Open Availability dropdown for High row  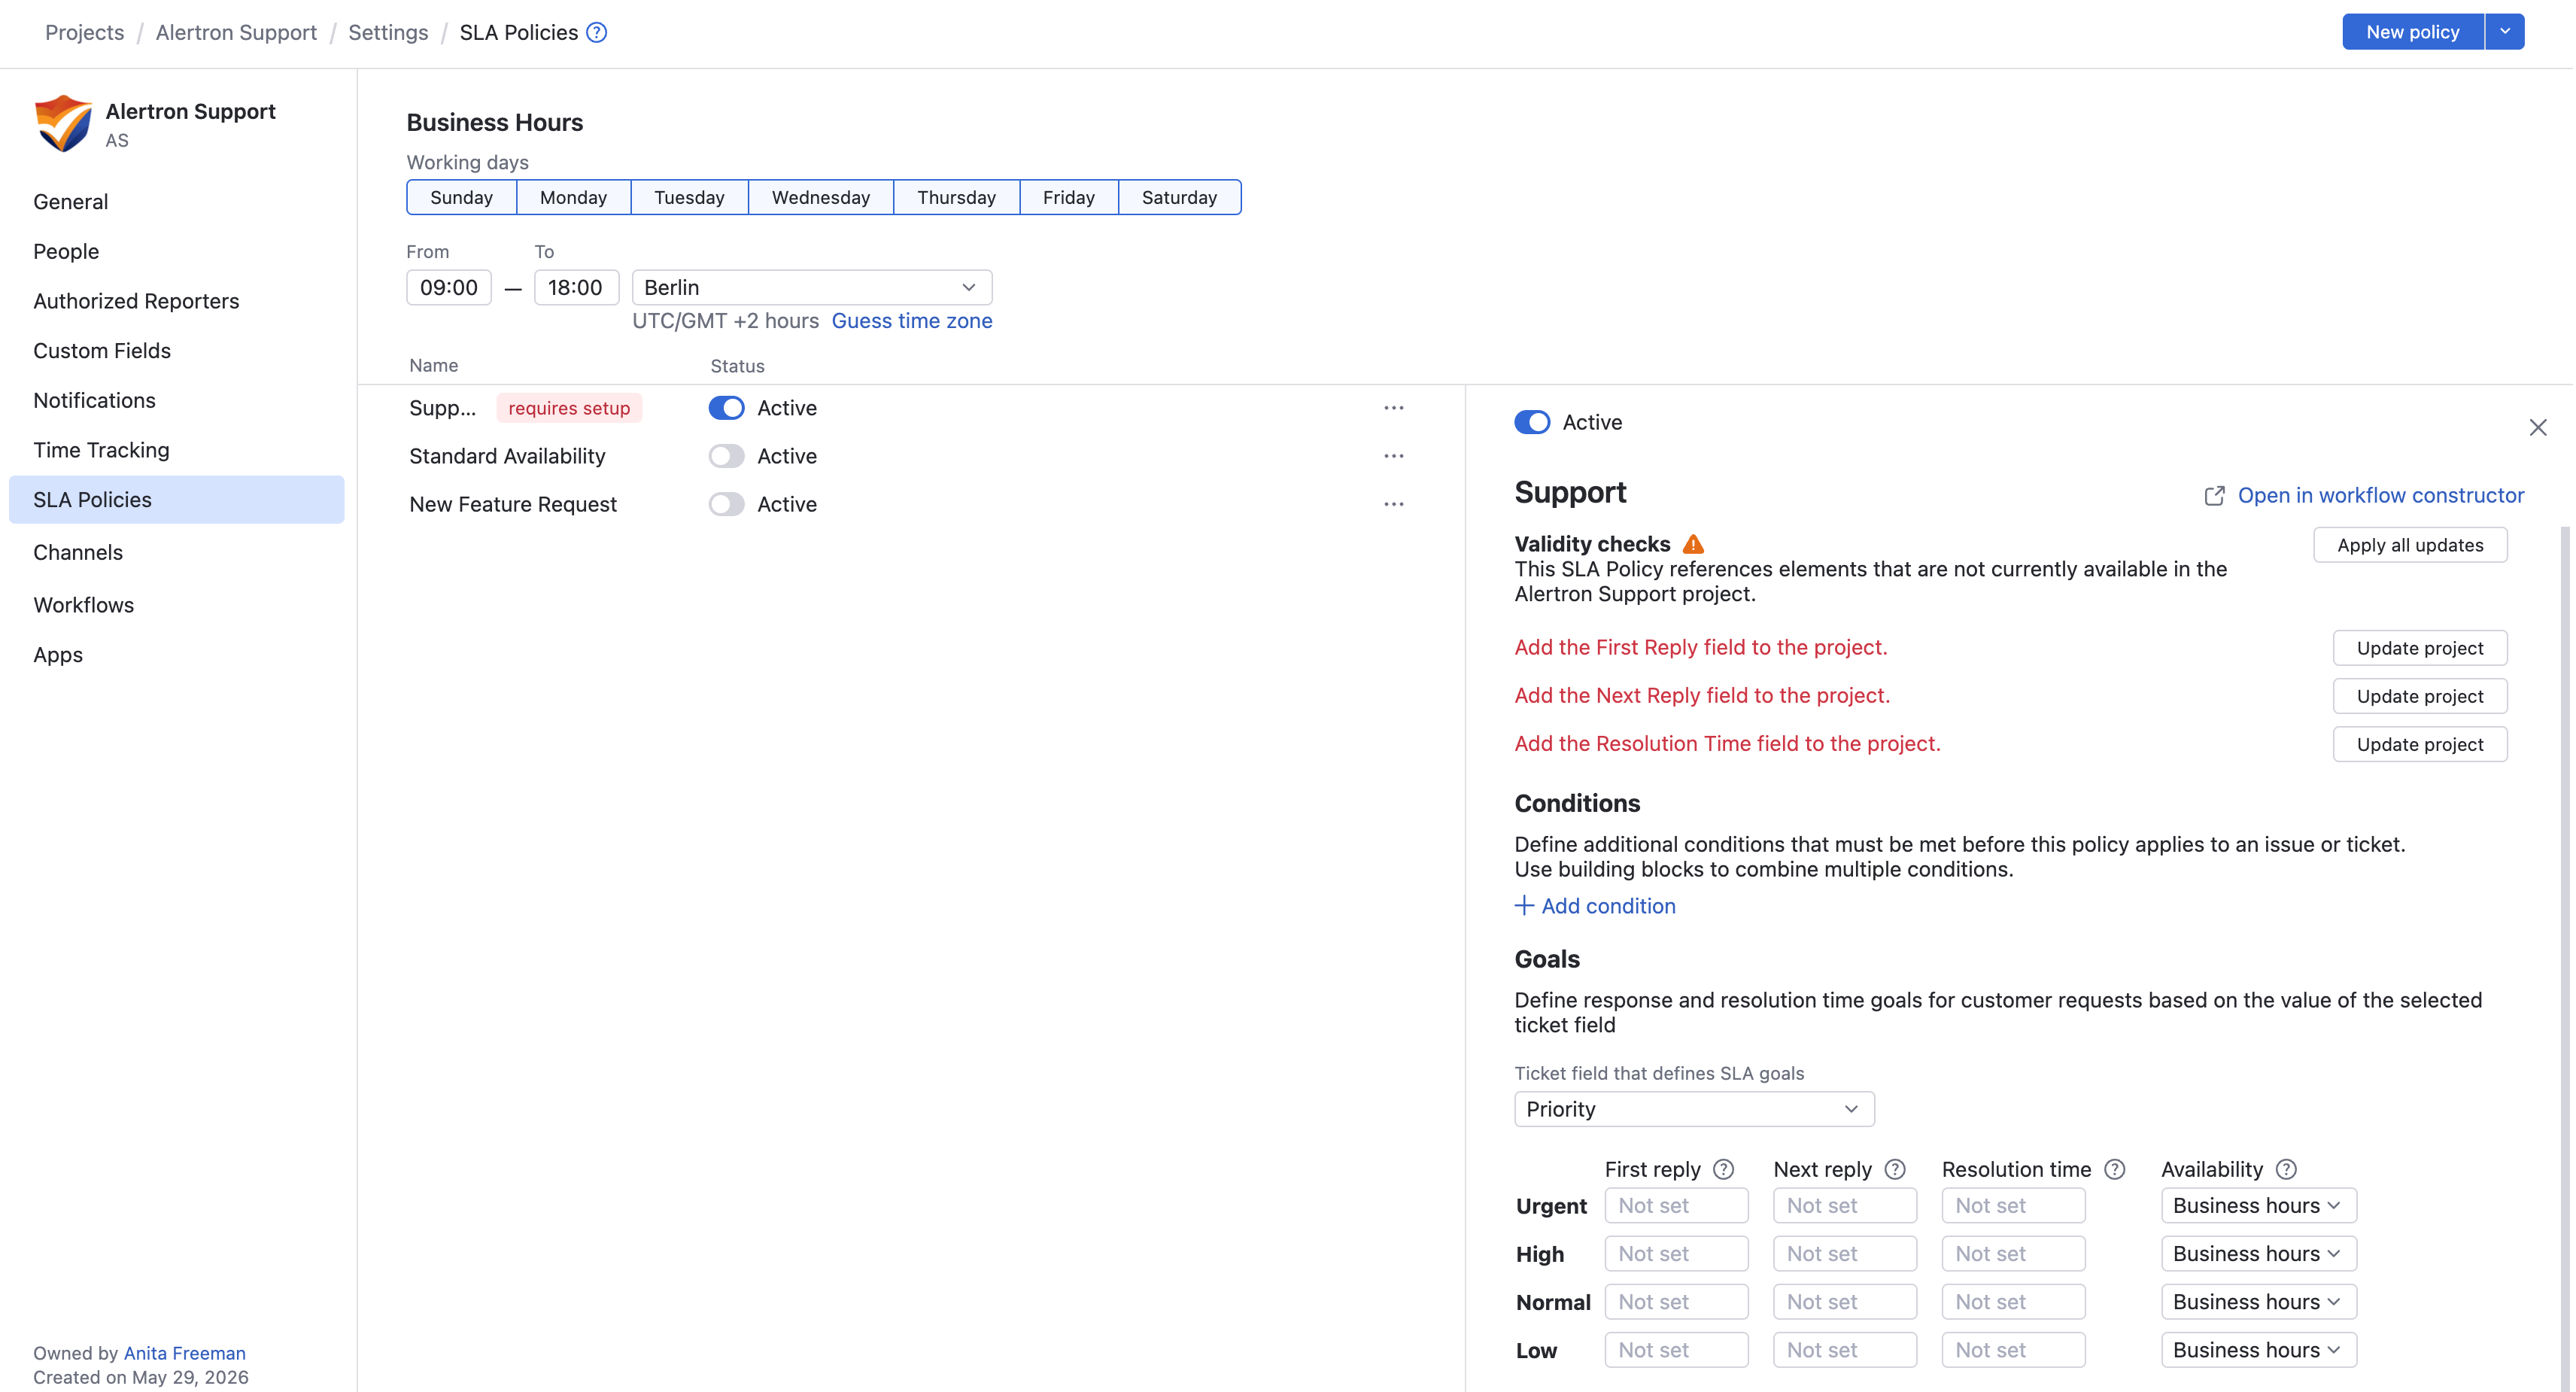tap(2258, 1253)
